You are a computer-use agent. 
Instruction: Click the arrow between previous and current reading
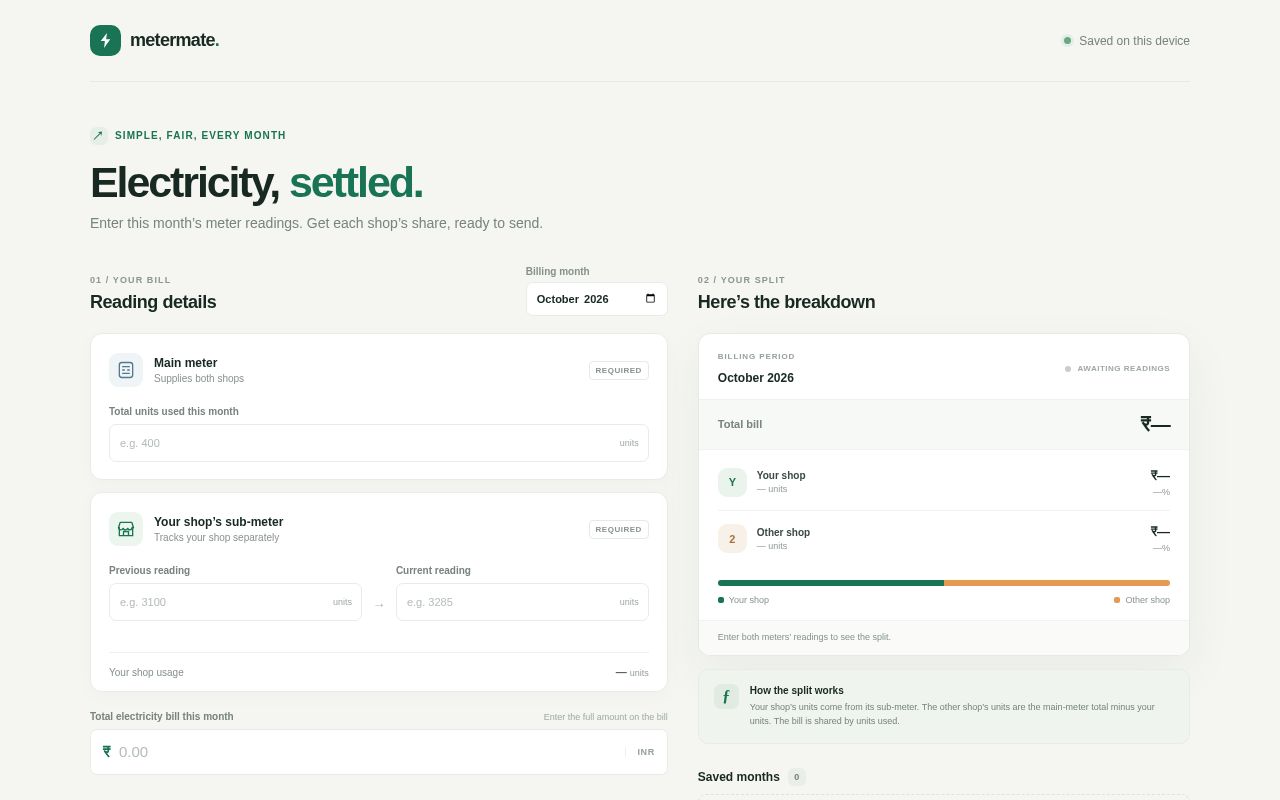click(x=379, y=604)
